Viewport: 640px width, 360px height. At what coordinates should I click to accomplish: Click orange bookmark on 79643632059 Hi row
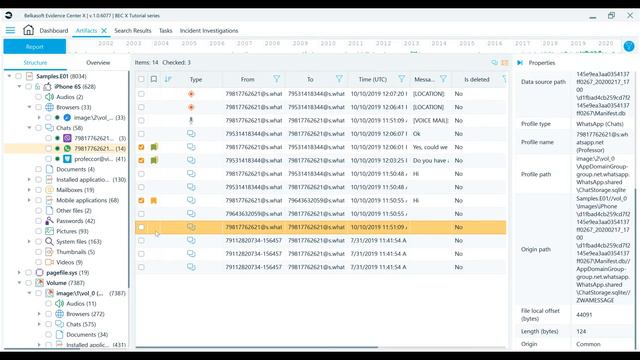(154, 200)
